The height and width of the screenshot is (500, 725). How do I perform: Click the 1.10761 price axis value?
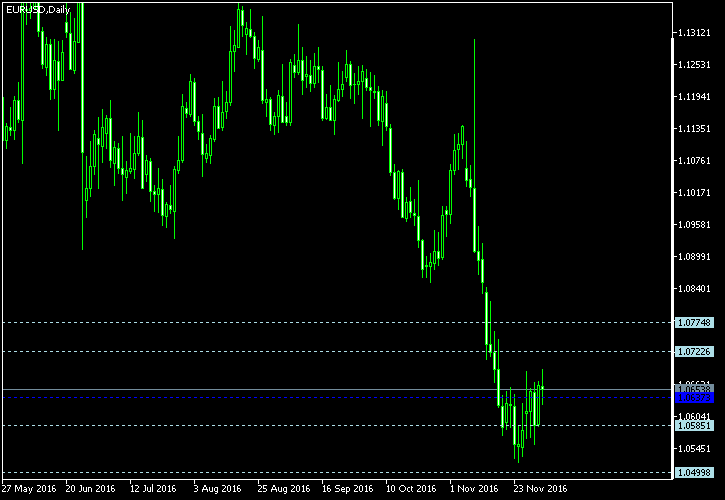tap(694, 160)
